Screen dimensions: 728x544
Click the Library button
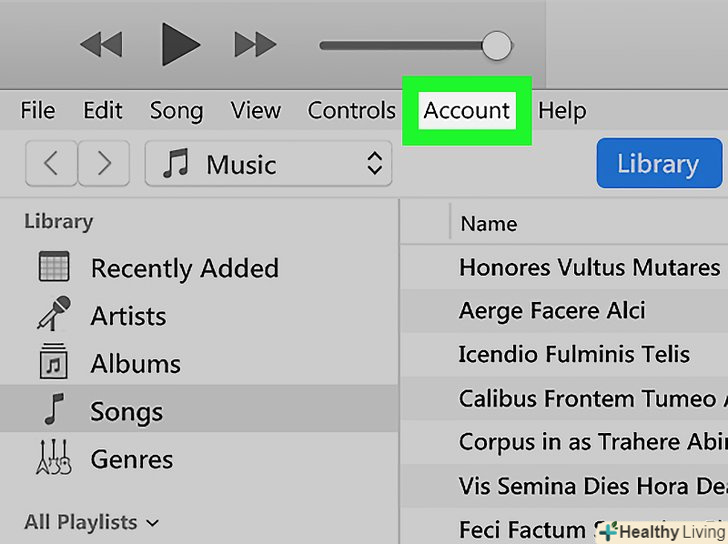658,164
